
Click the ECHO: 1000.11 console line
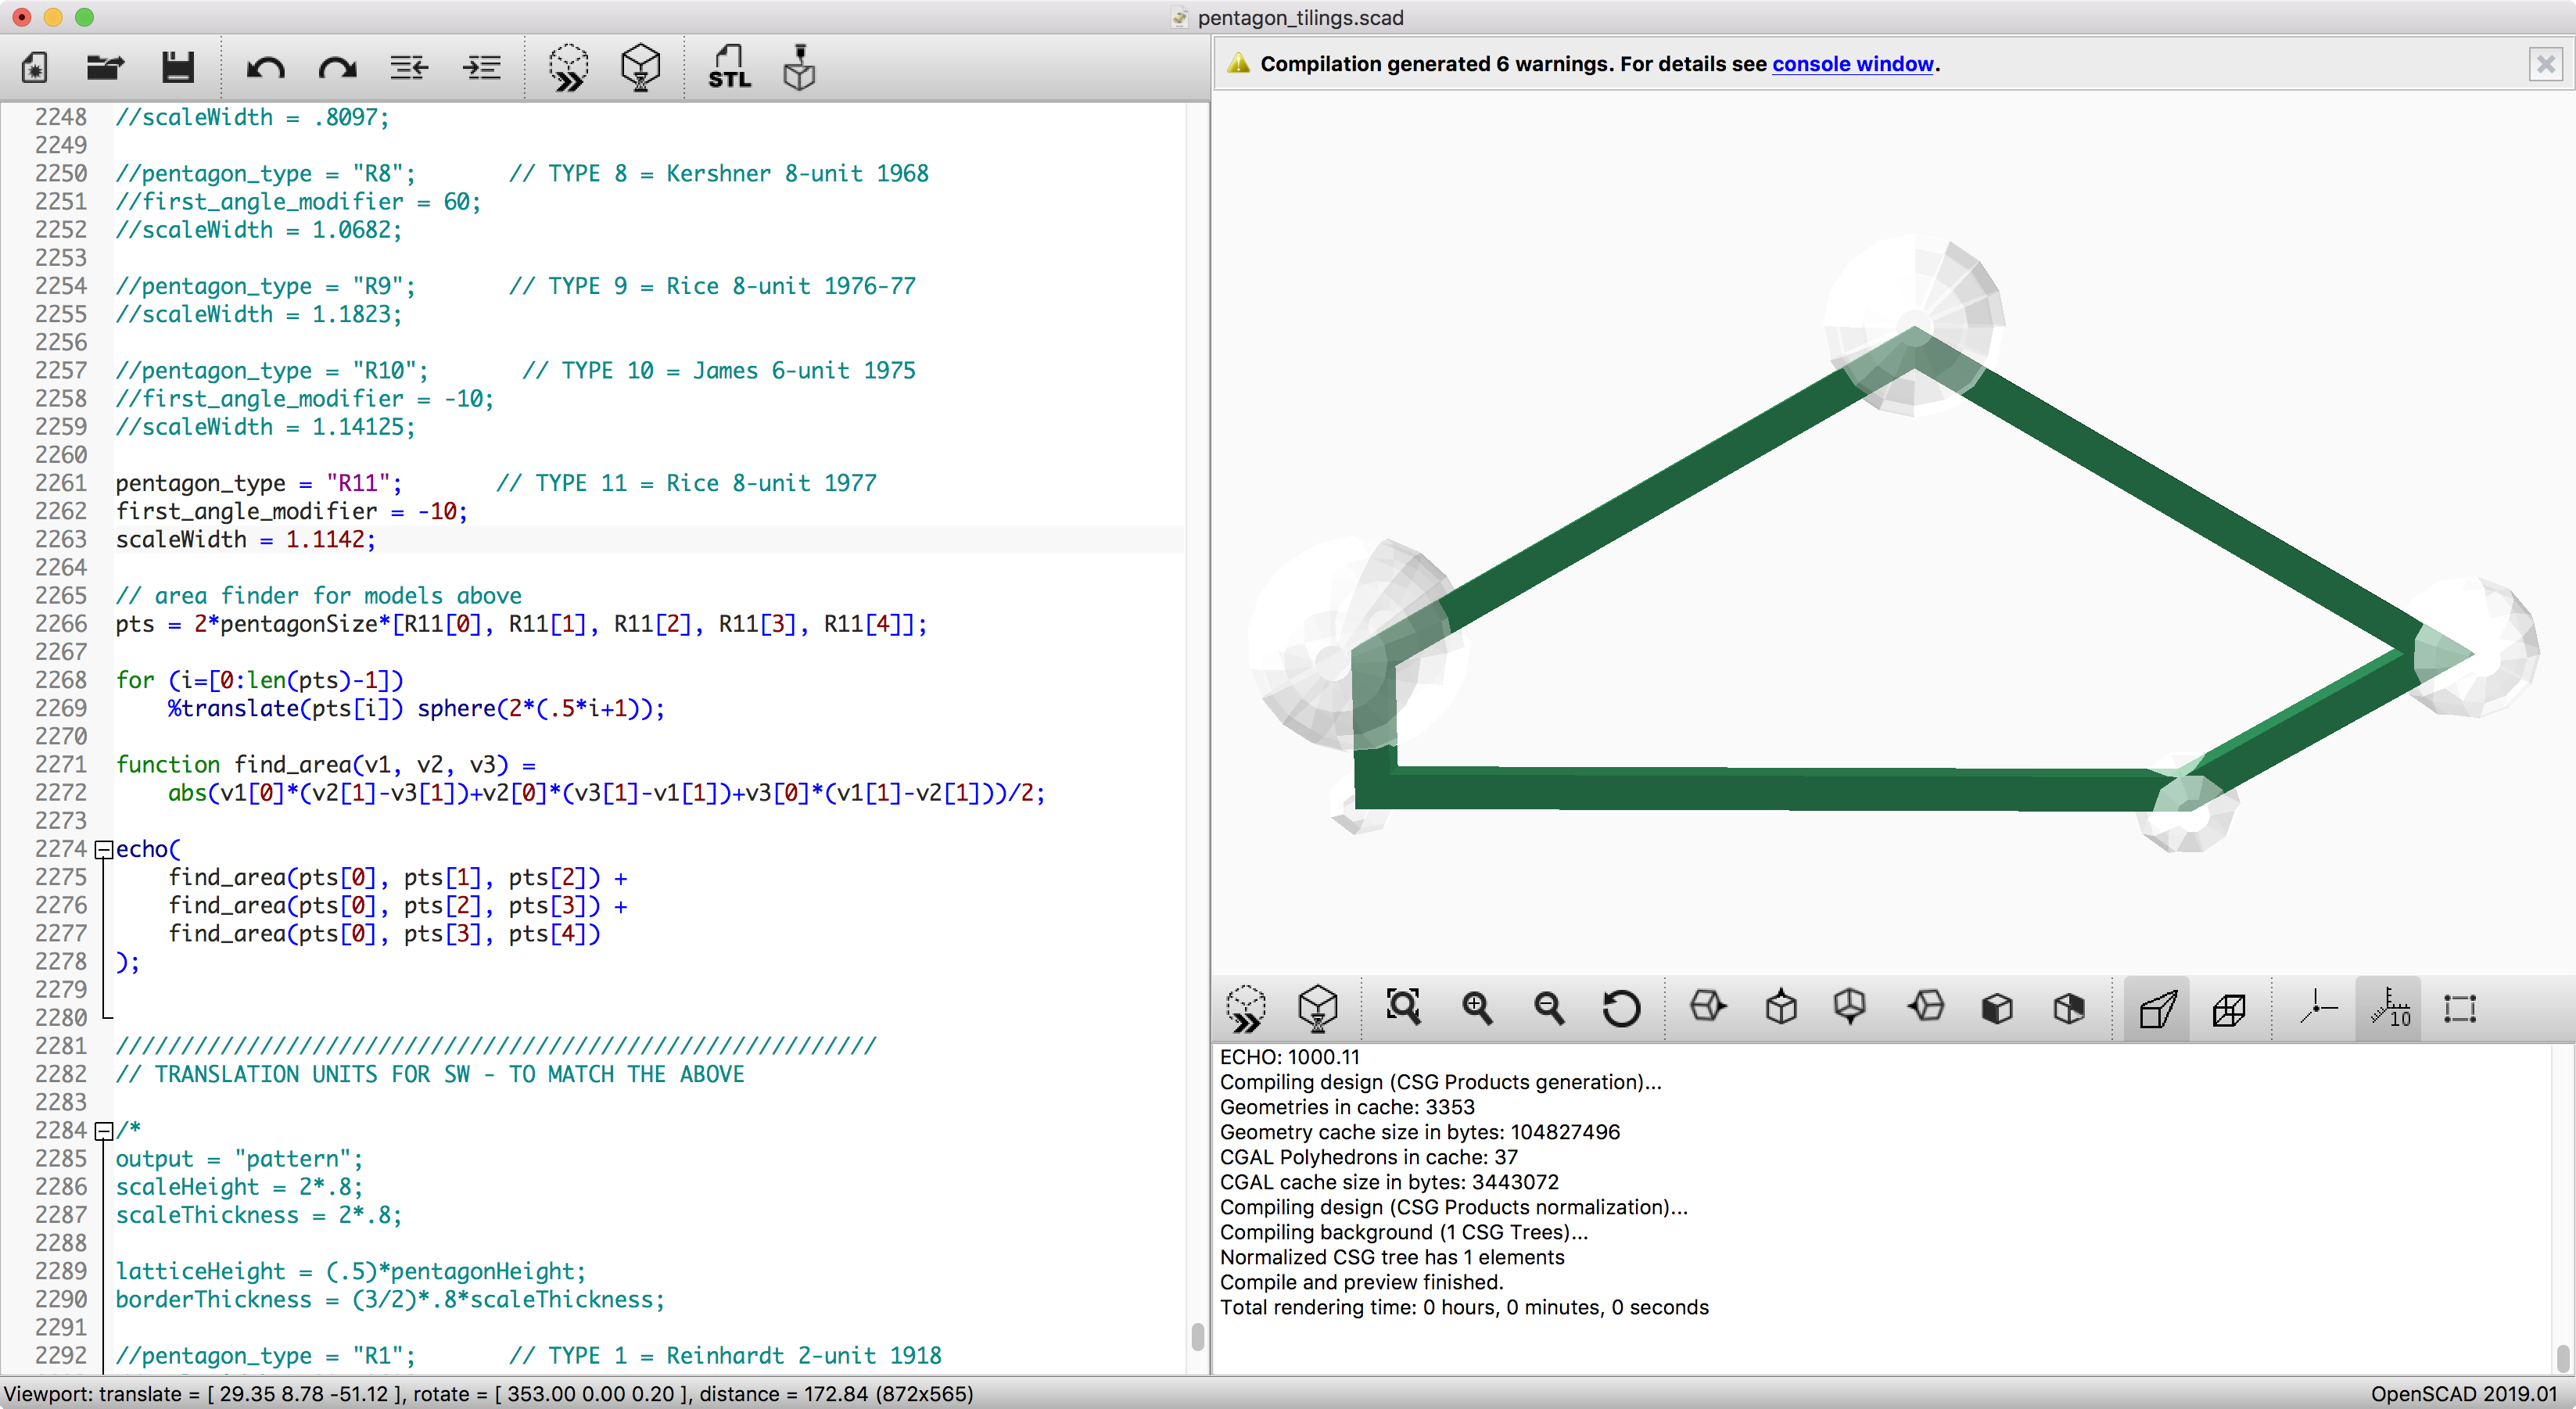(x=1289, y=1056)
